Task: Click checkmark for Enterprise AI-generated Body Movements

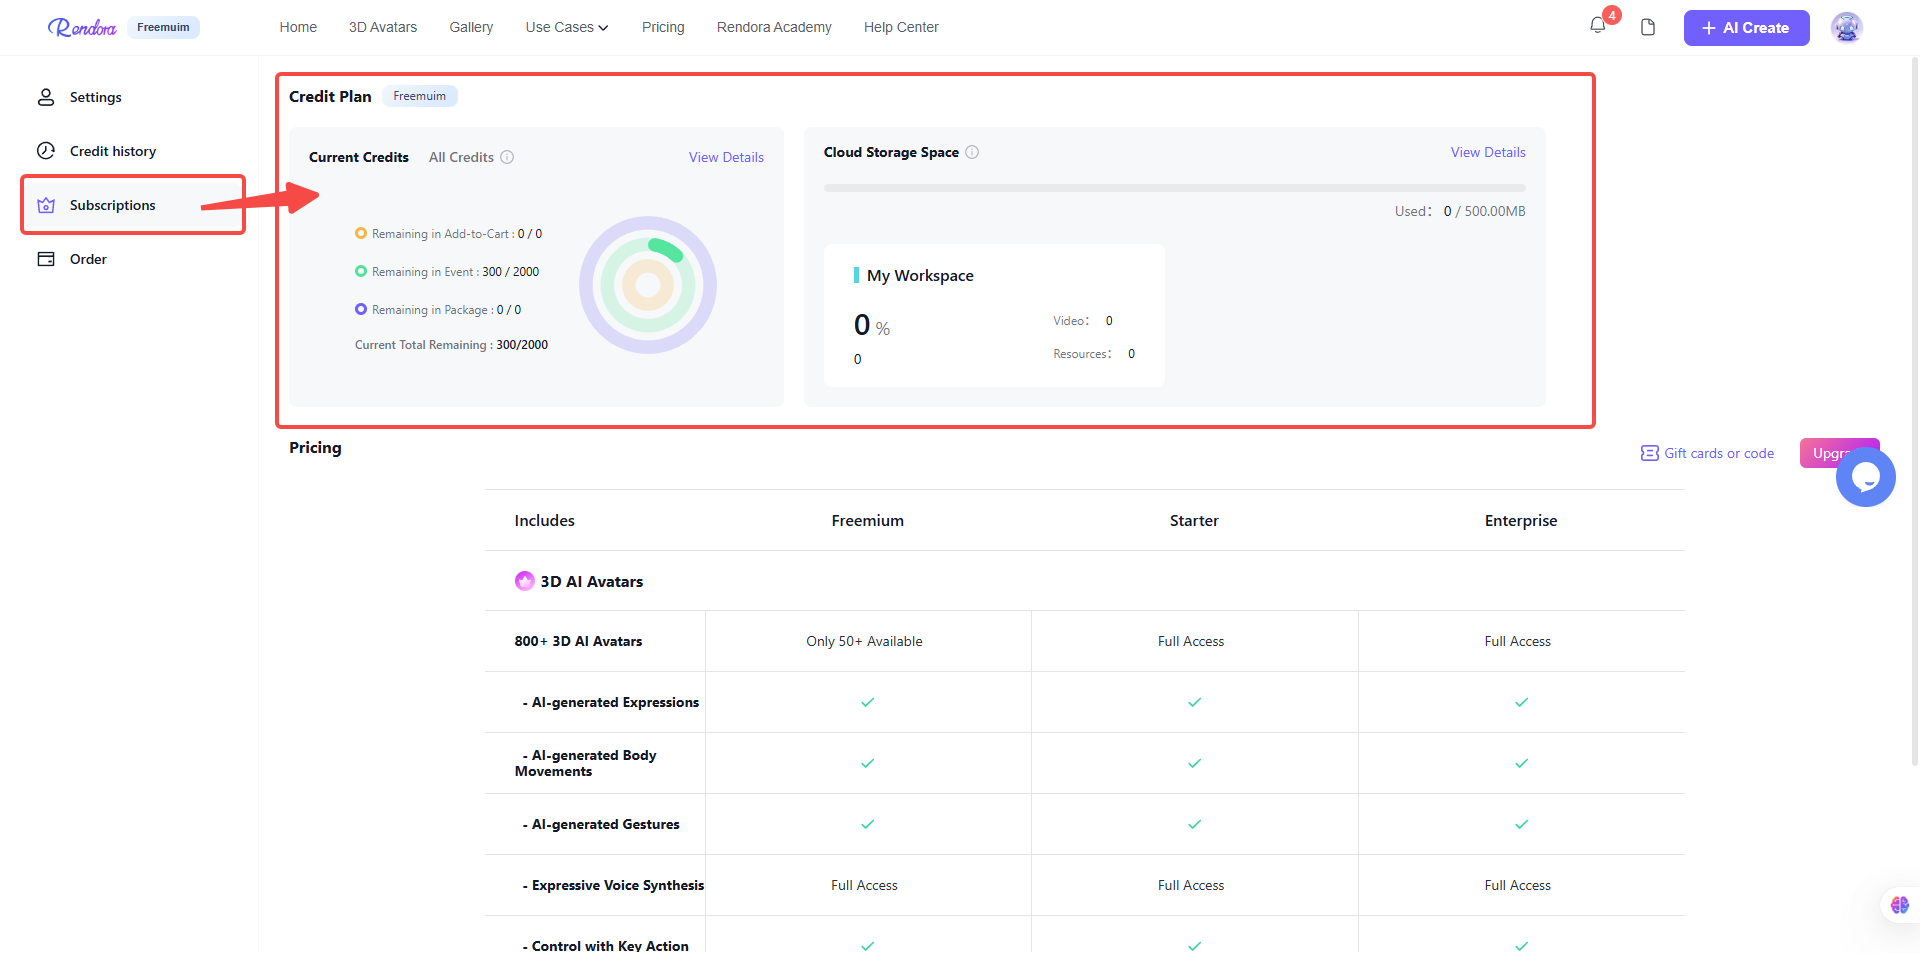Action: click(x=1521, y=763)
